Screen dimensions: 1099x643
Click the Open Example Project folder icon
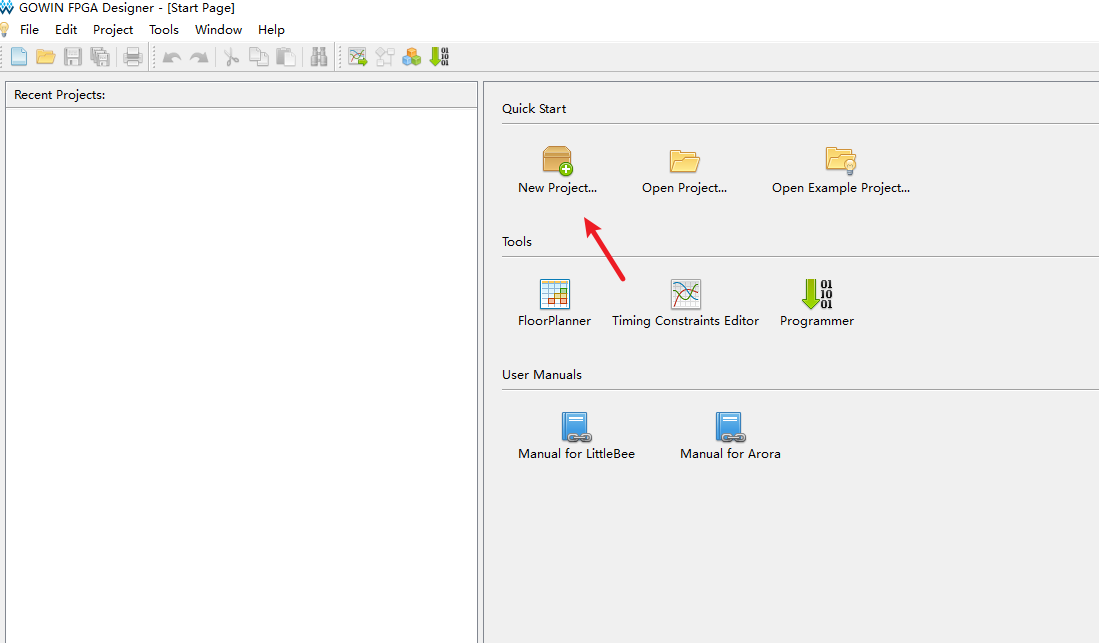pyautogui.click(x=841, y=160)
